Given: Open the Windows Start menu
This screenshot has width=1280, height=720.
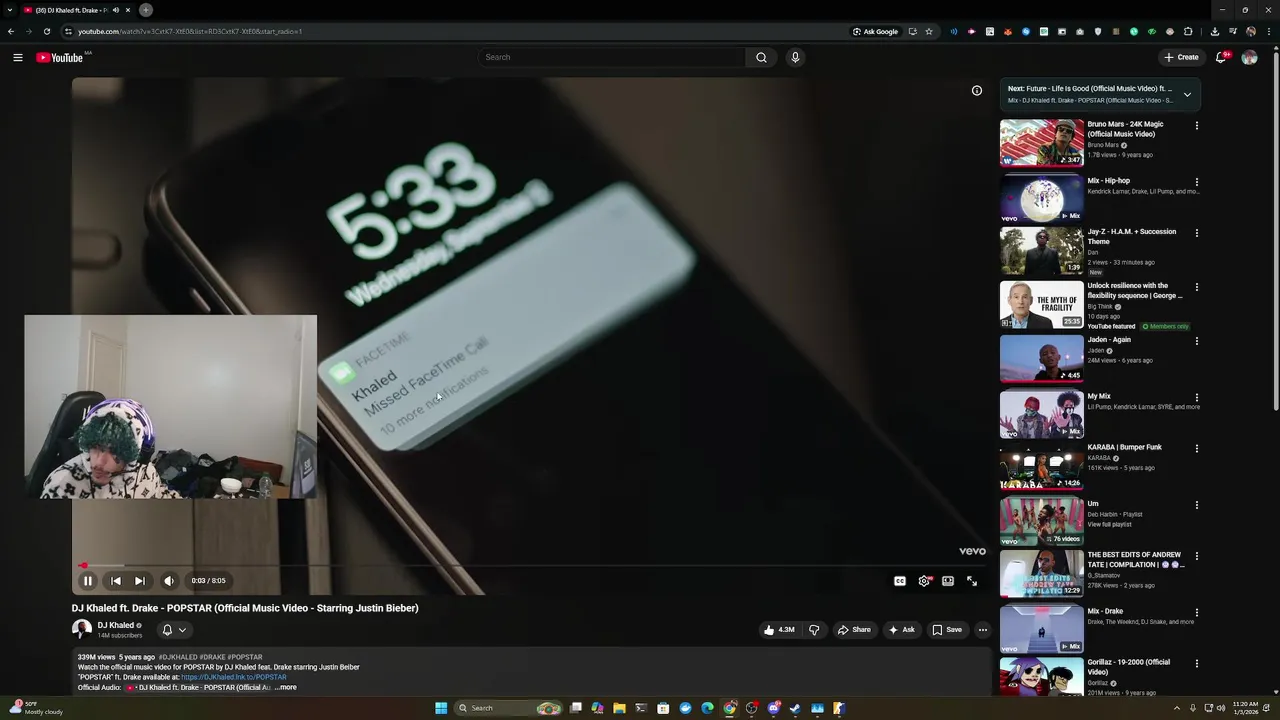Looking at the screenshot, I should (x=441, y=708).
